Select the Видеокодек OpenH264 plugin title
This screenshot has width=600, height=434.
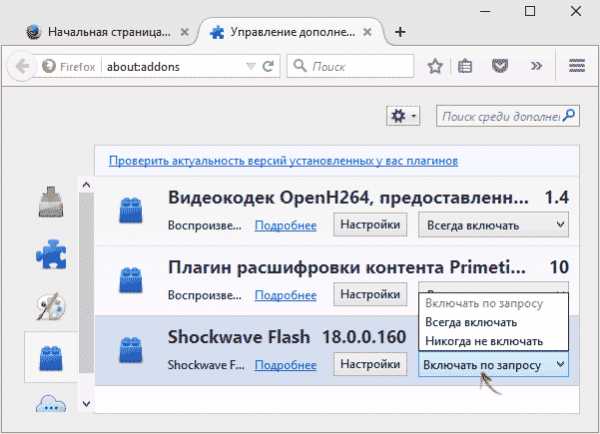click(348, 198)
